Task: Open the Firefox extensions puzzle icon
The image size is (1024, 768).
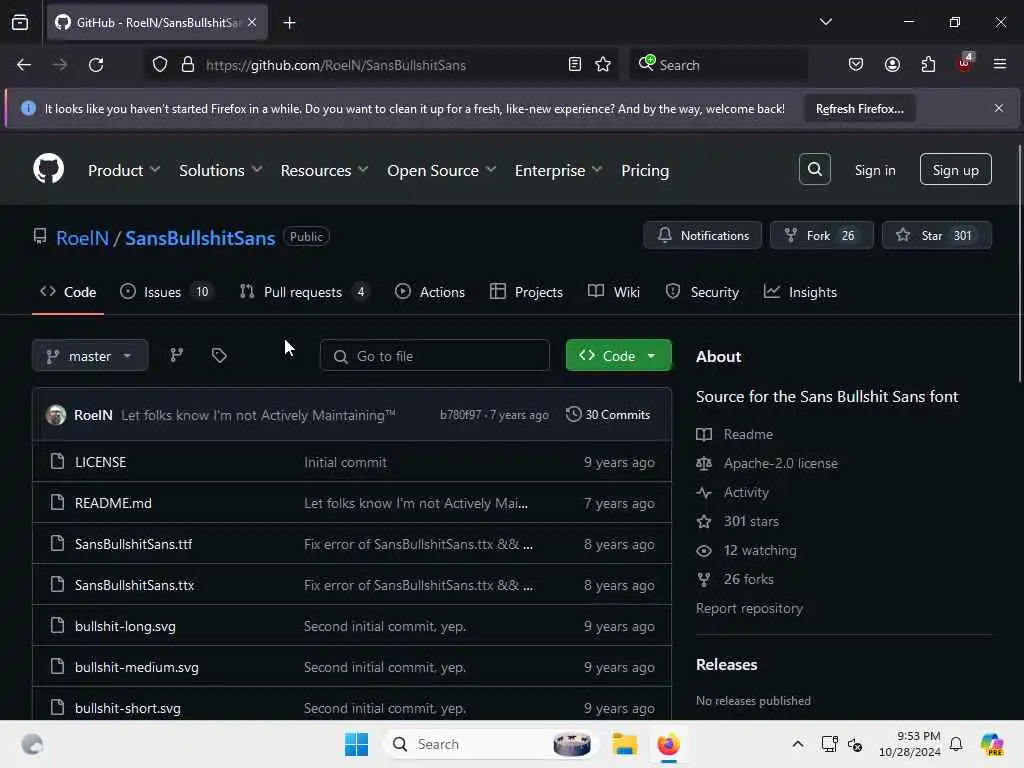Action: coord(928,65)
